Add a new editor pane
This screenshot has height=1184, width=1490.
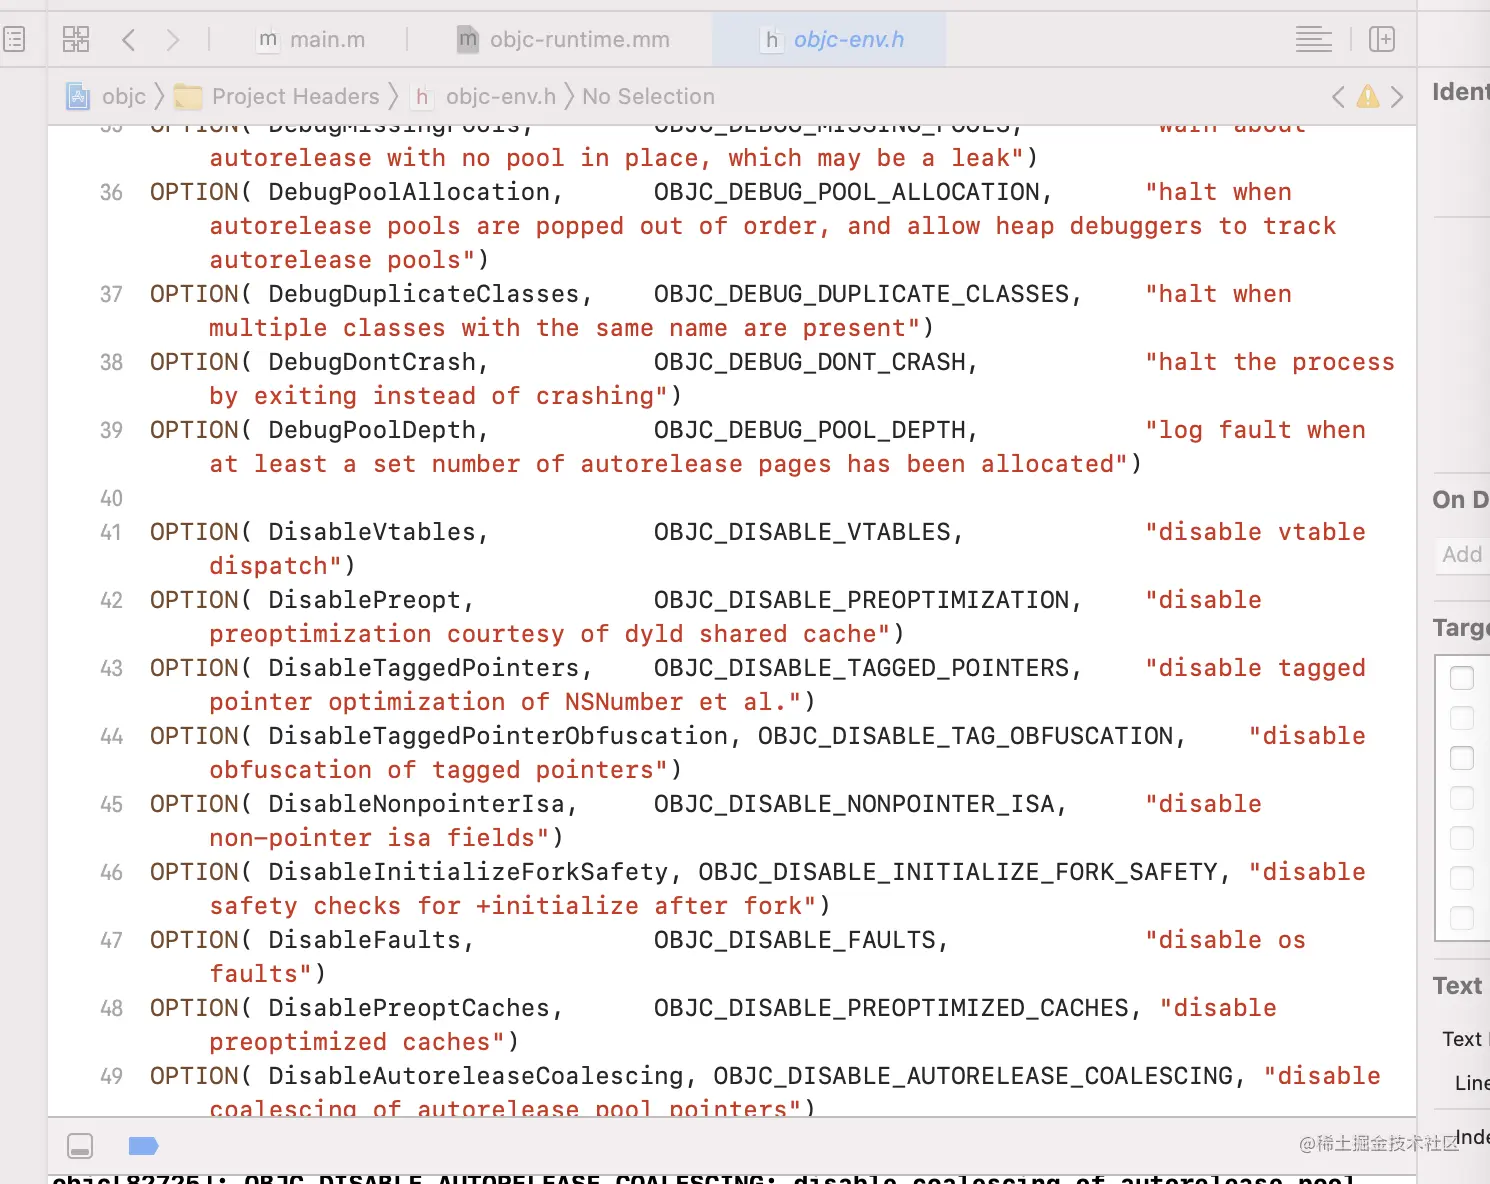1382,40
